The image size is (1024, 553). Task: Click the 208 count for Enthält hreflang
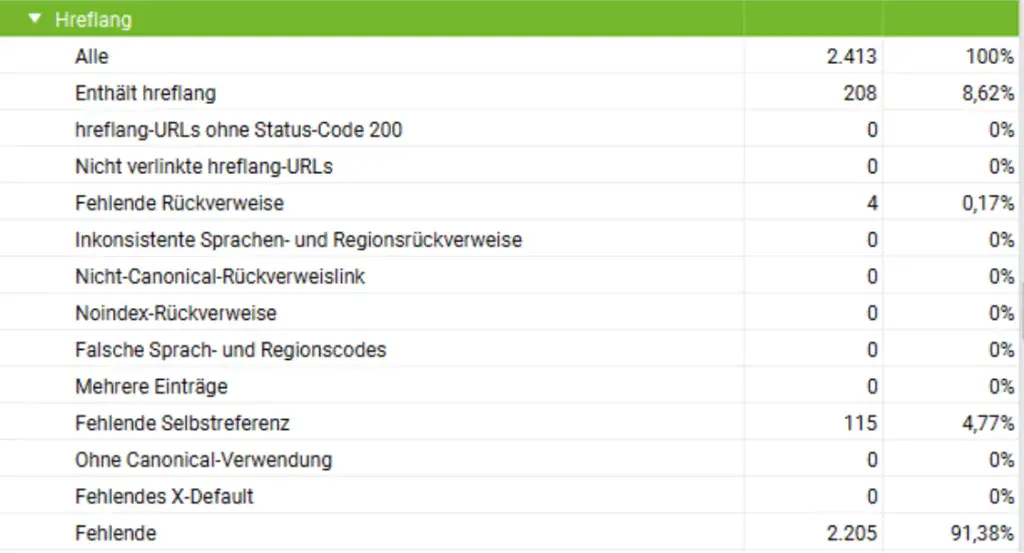pos(860,94)
